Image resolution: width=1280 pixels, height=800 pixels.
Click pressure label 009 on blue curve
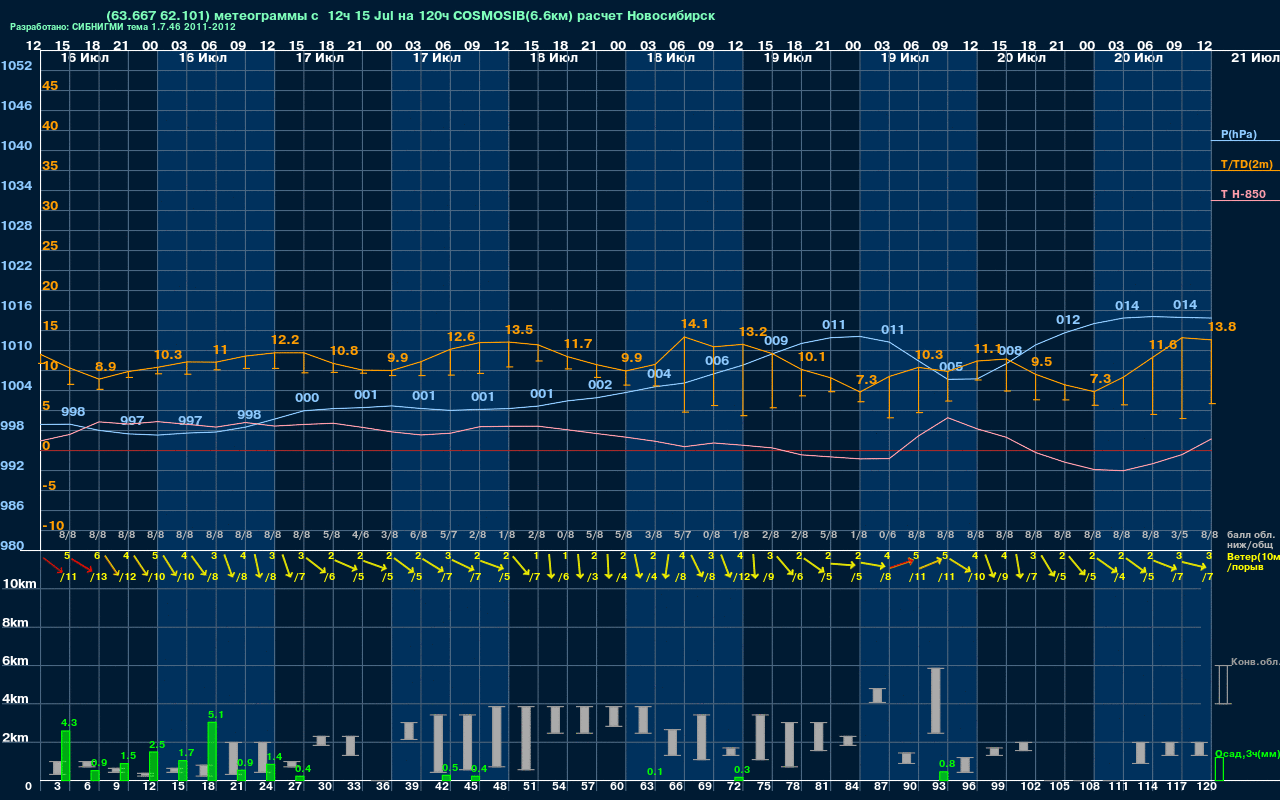(x=776, y=341)
